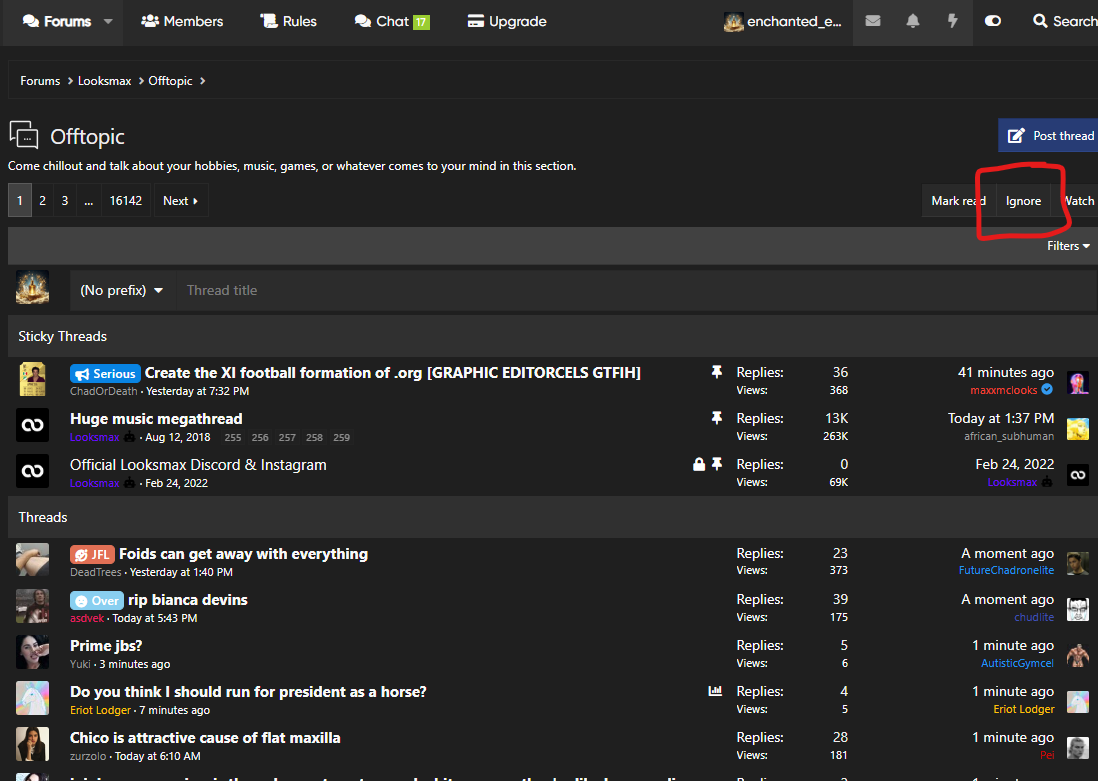
Task: Go to Next page of threads
Action: coord(181,200)
